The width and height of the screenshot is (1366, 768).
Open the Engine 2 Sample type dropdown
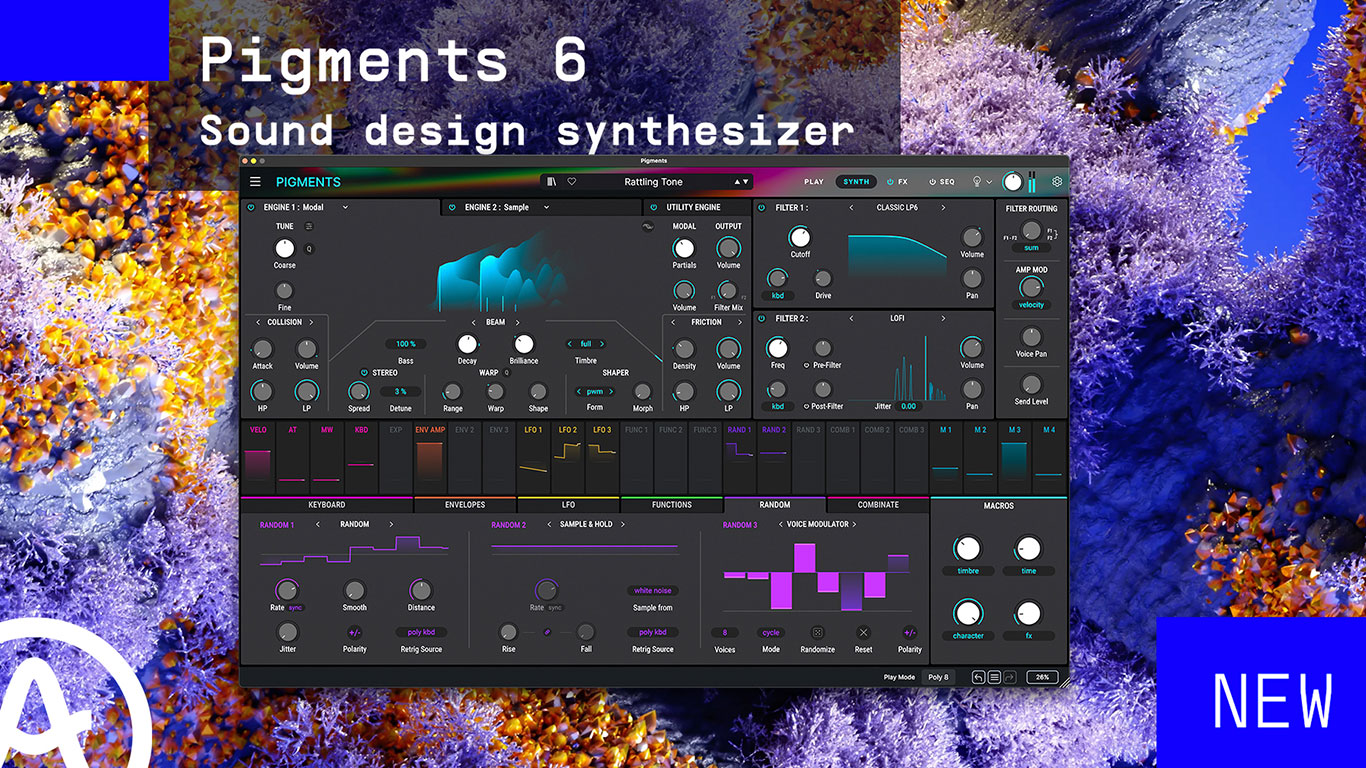tap(546, 207)
